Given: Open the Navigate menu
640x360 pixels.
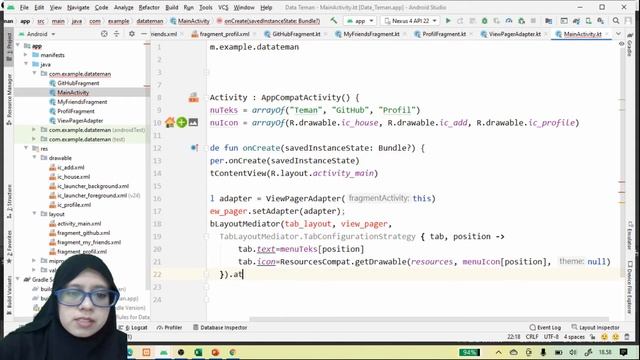Looking at the screenshot, I should pyautogui.click(x=78, y=7).
